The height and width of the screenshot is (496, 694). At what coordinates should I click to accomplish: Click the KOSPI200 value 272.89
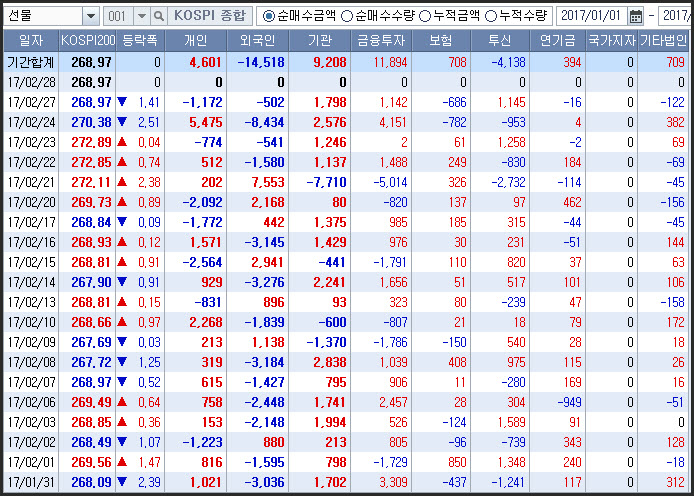[91, 142]
